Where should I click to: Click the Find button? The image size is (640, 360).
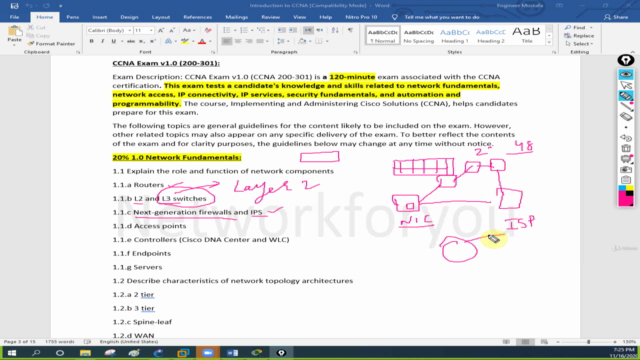pyautogui.click(x=576, y=27)
